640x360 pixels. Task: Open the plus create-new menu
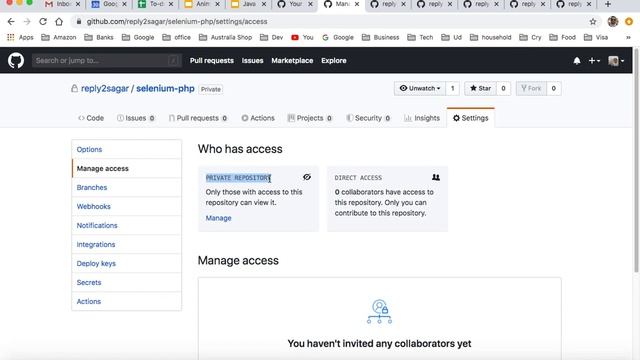tap(594, 61)
